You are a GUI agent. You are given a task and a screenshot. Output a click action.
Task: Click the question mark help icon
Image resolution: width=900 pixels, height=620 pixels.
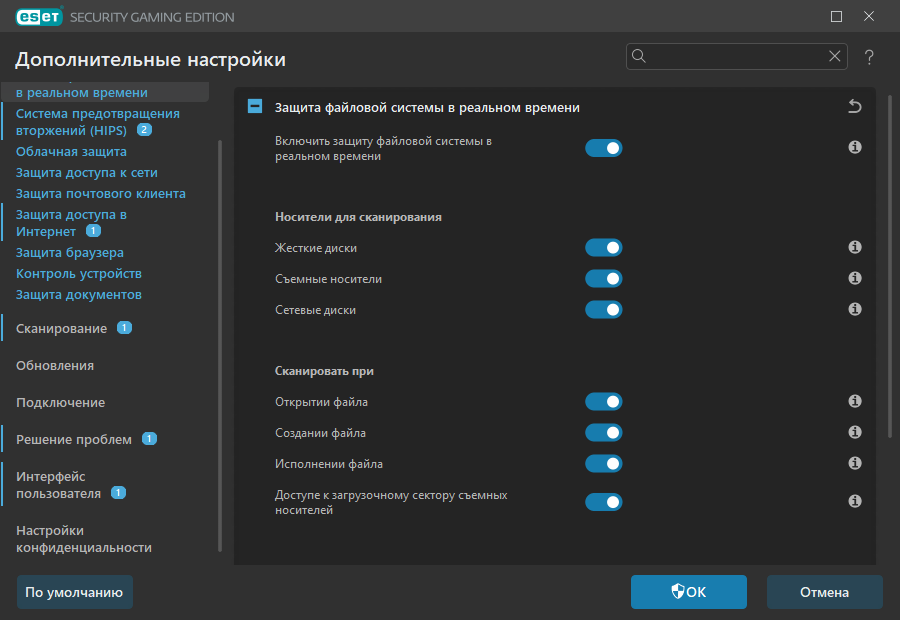(869, 57)
